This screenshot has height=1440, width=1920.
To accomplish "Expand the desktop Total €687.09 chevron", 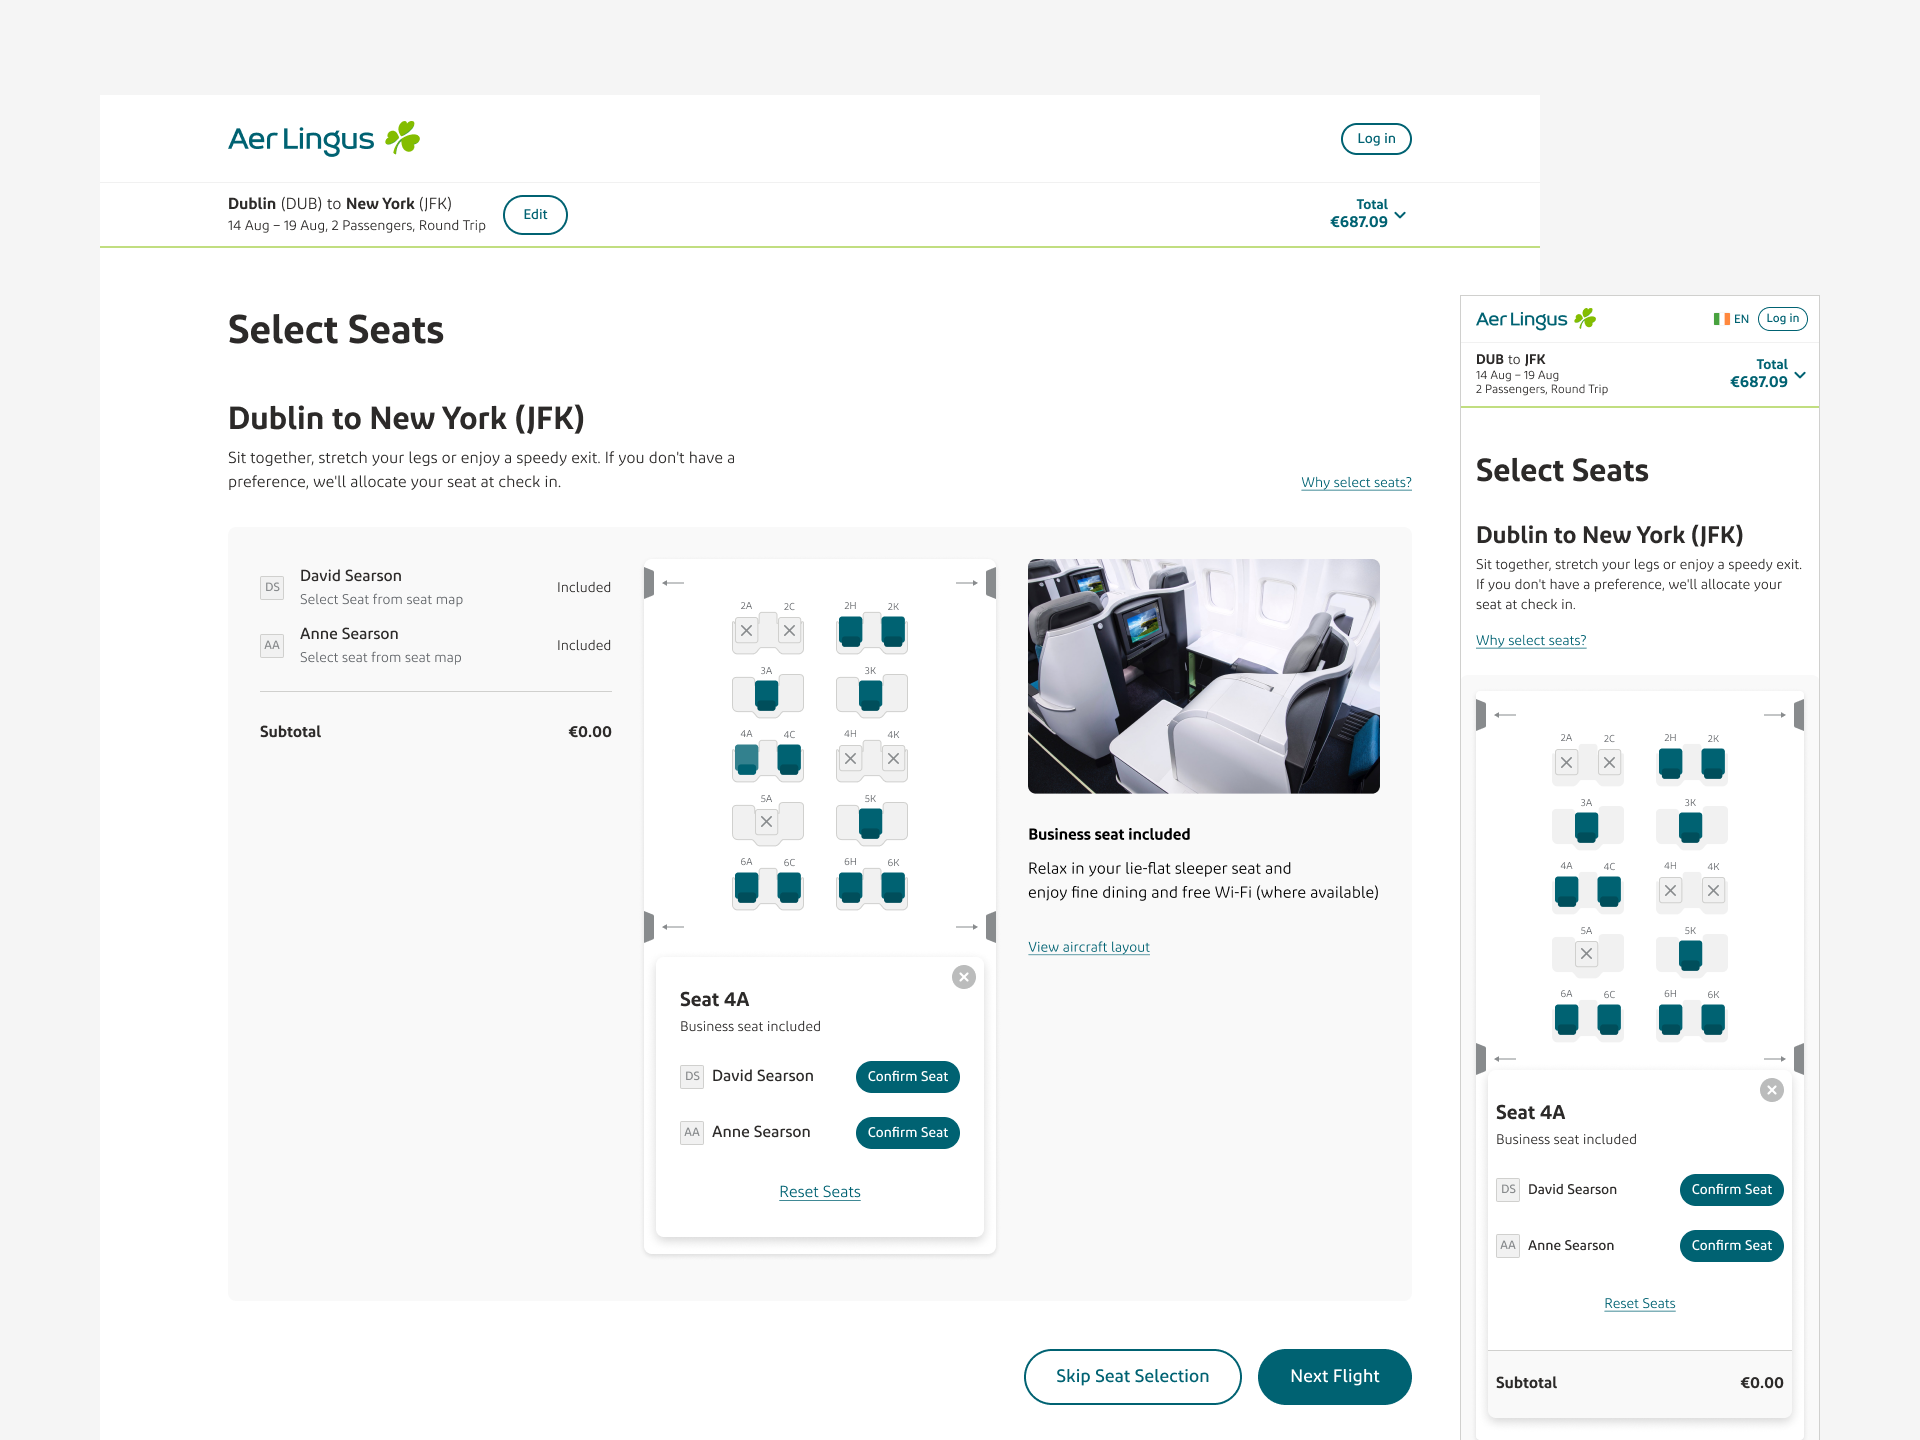I will pos(1400,215).
